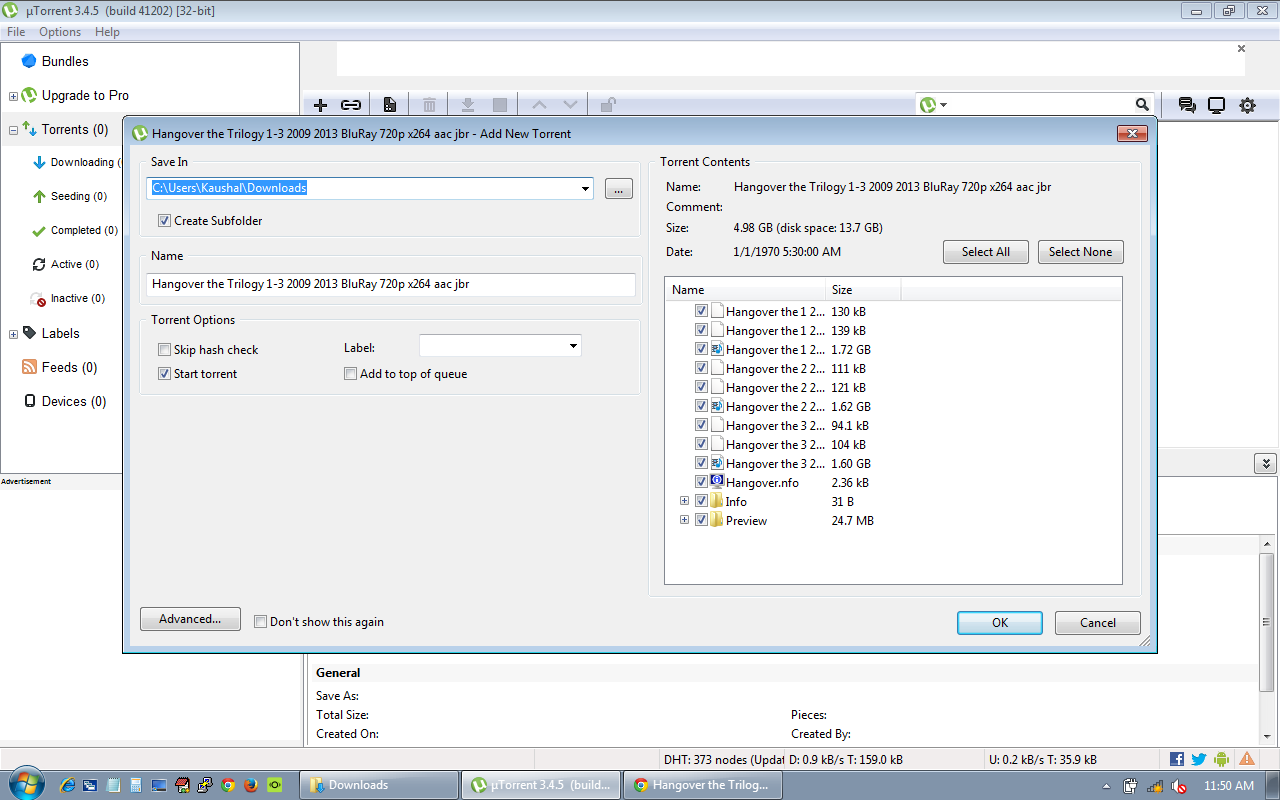Open the Save In path dropdown
The height and width of the screenshot is (800, 1280).
(585, 188)
